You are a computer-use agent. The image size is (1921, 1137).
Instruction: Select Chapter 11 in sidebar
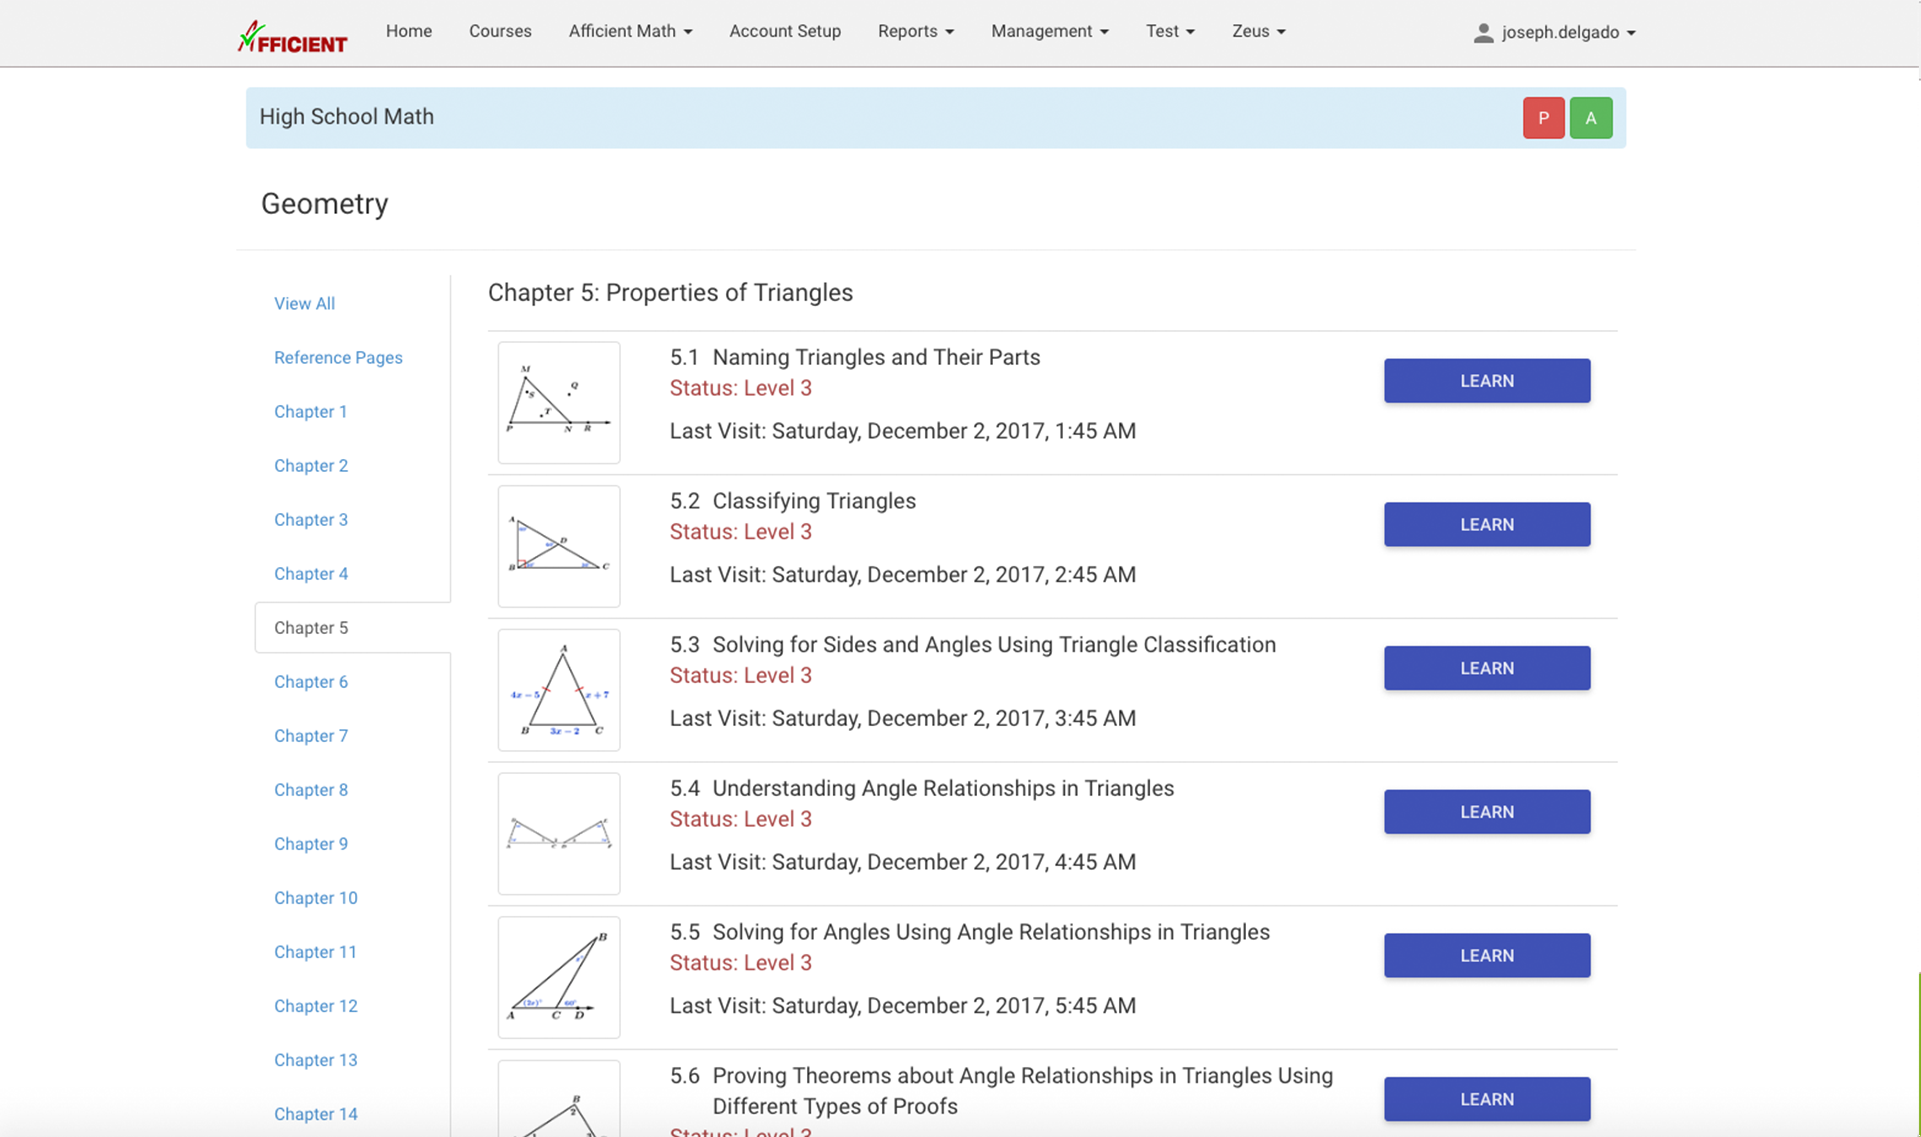[x=315, y=951]
